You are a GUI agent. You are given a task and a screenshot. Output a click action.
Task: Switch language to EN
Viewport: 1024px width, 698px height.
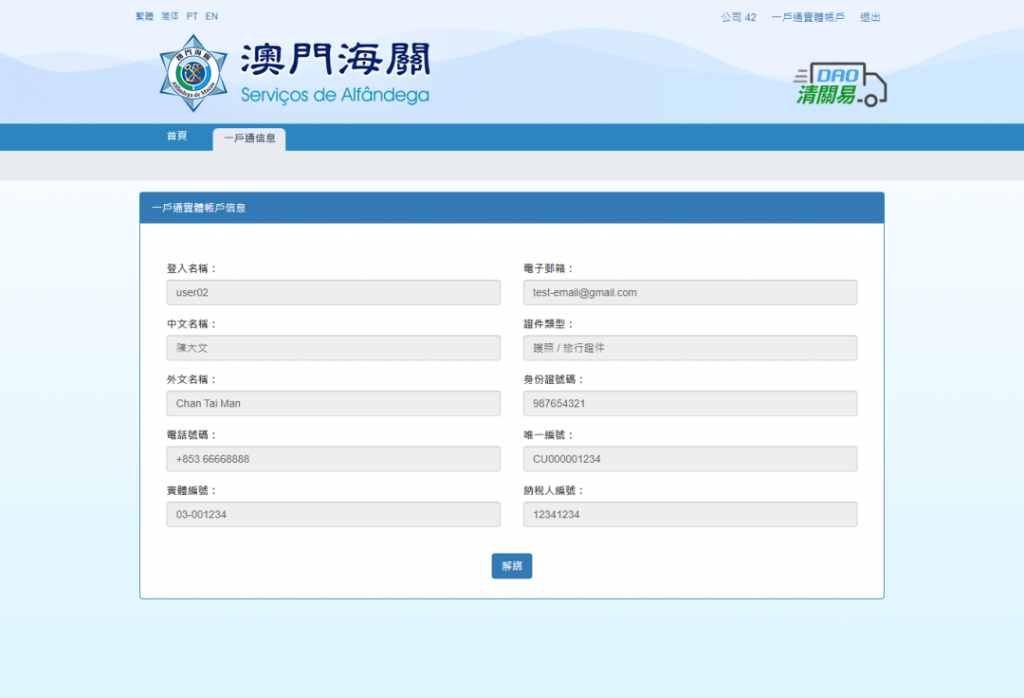click(x=212, y=17)
